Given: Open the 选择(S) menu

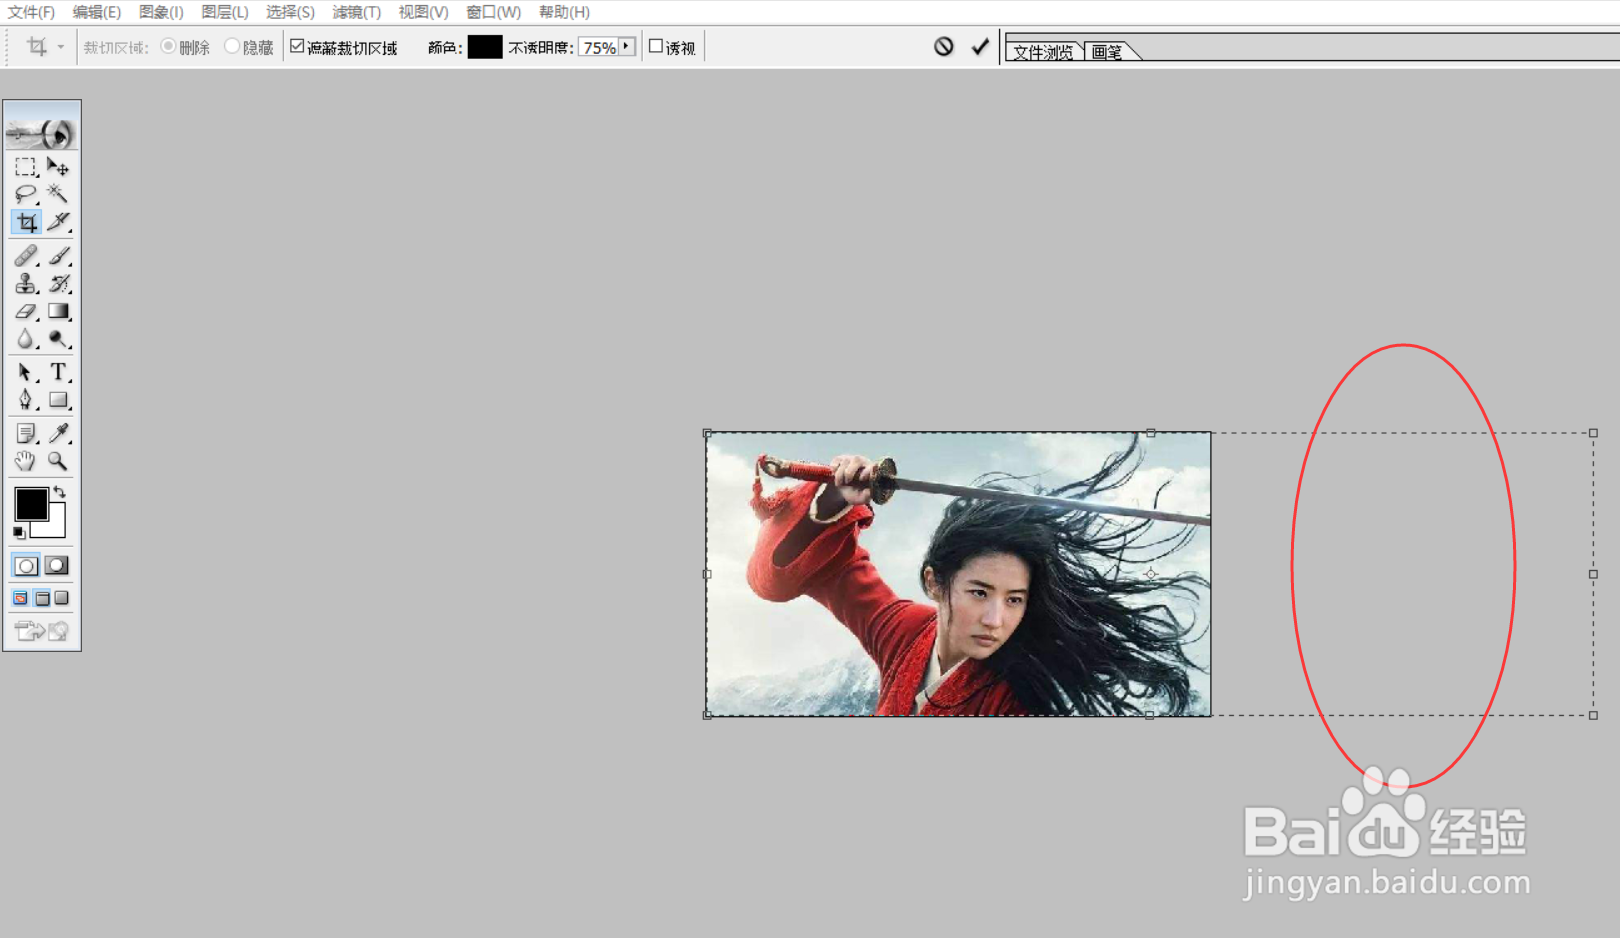Looking at the screenshot, I should (290, 12).
